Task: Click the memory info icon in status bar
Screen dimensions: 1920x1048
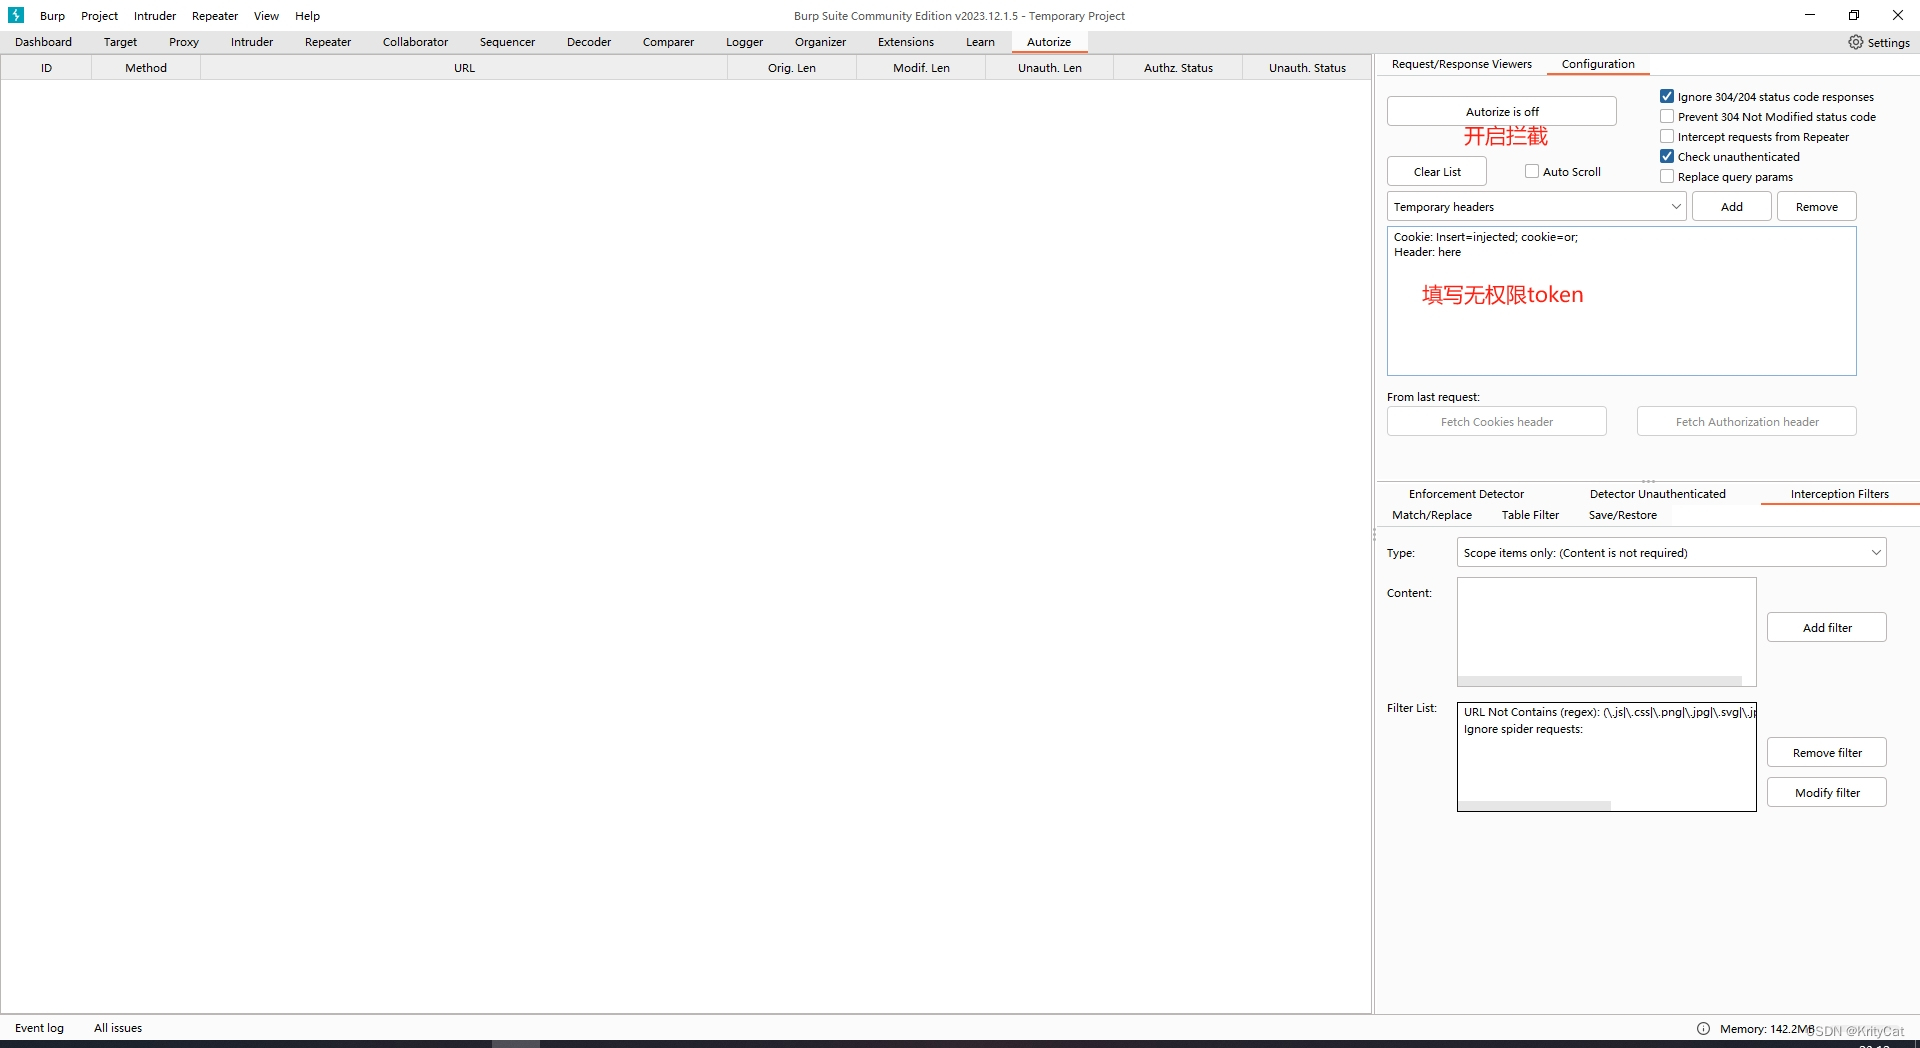Action: click(x=1703, y=1028)
